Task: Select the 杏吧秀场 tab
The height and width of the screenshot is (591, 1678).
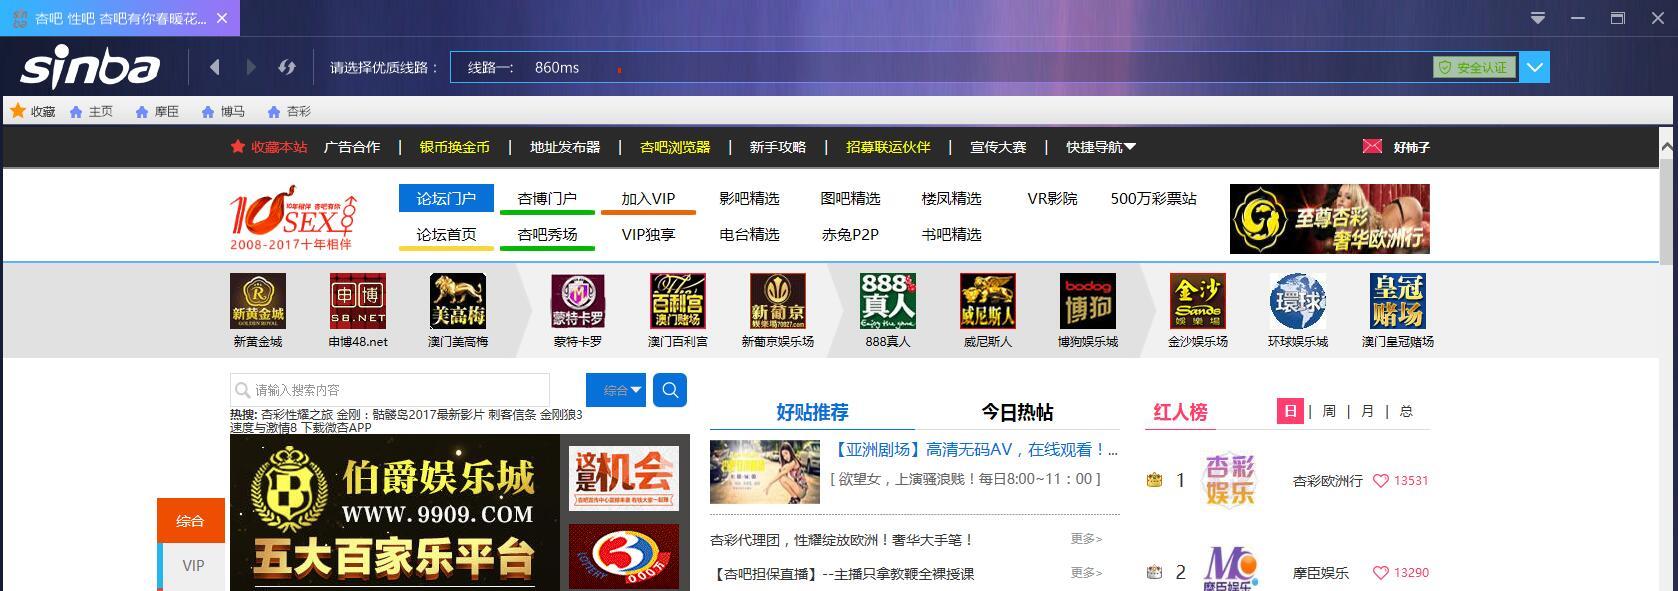Action: pyautogui.click(x=547, y=234)
